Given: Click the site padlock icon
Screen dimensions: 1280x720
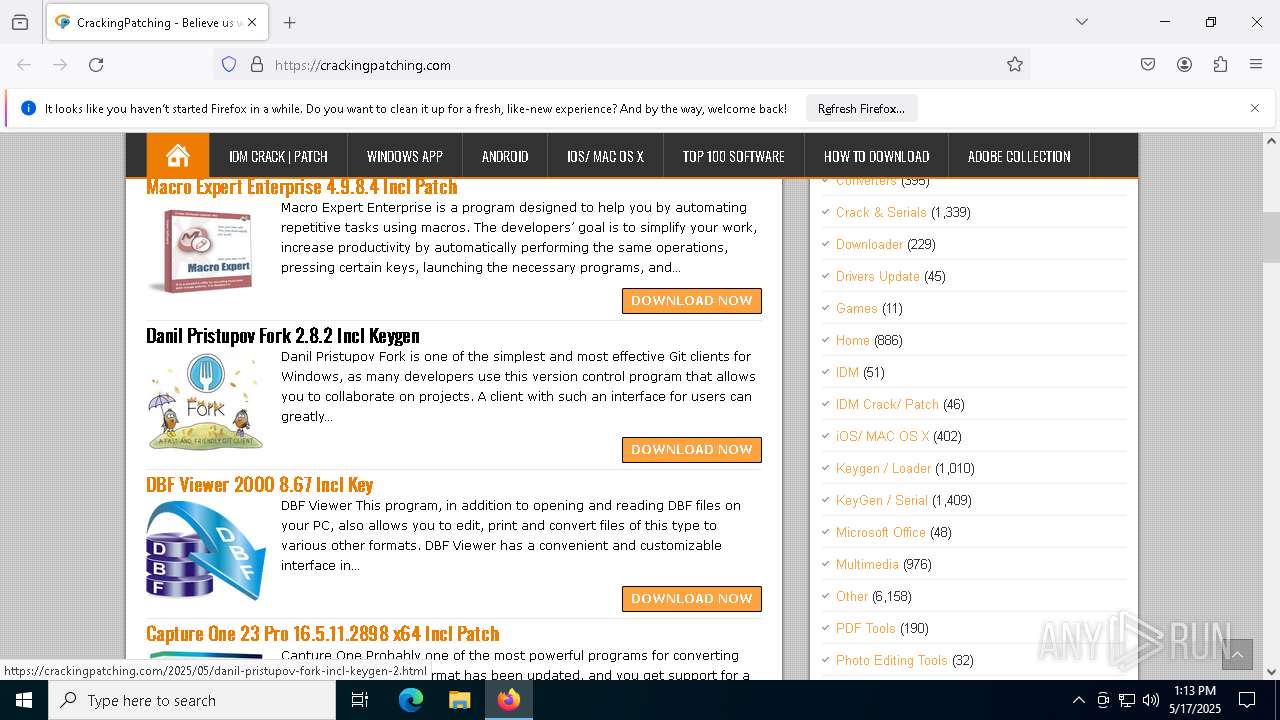Looking at the screenshot, I should 257,65.
